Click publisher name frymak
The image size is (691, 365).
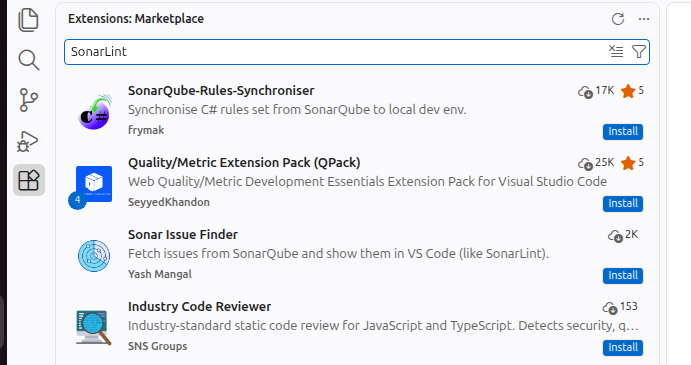tap(146, 130)
